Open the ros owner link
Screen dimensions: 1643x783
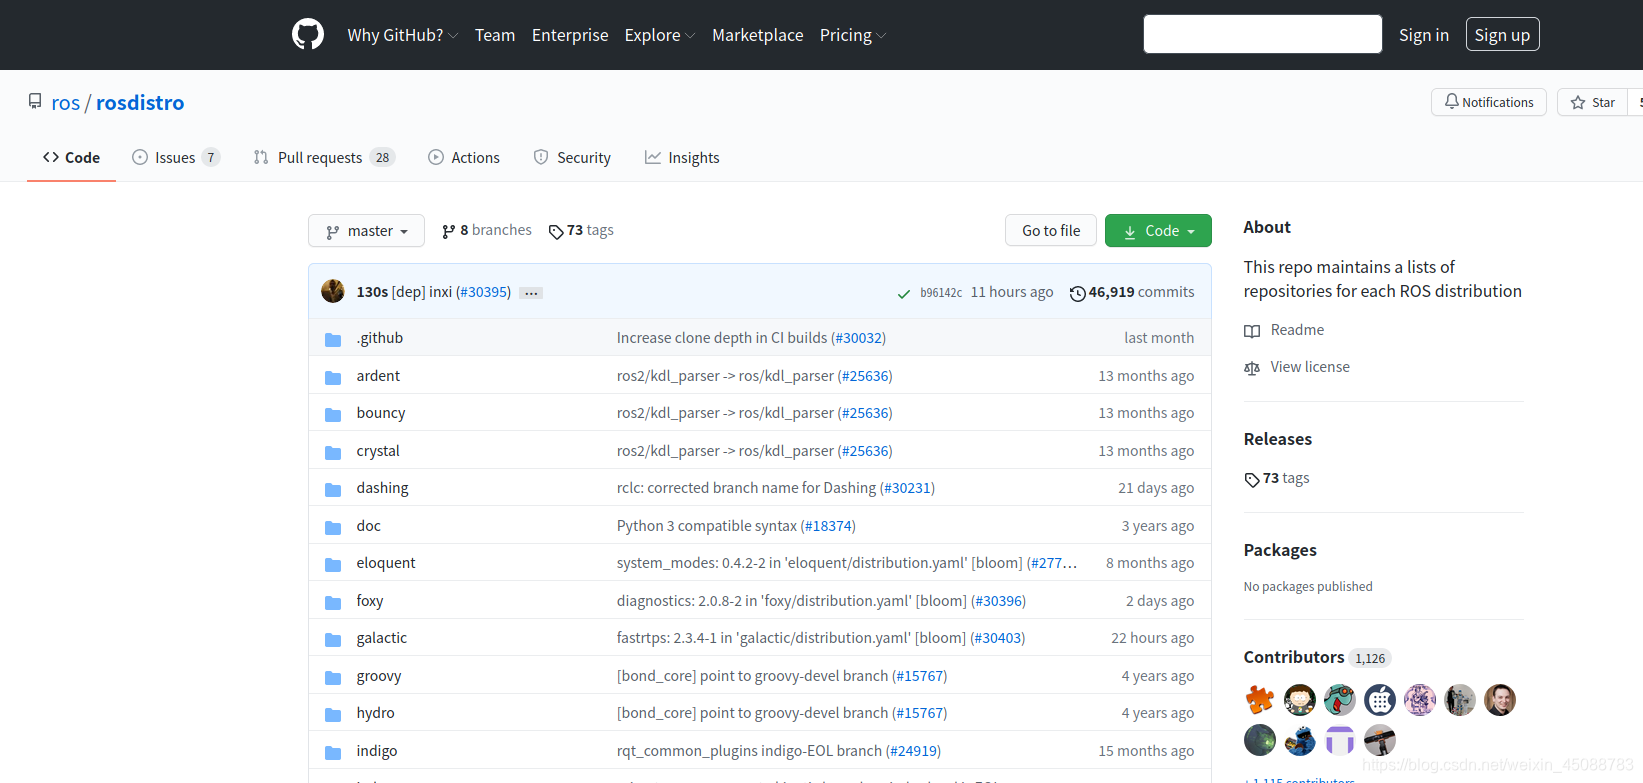click(66, 103)
